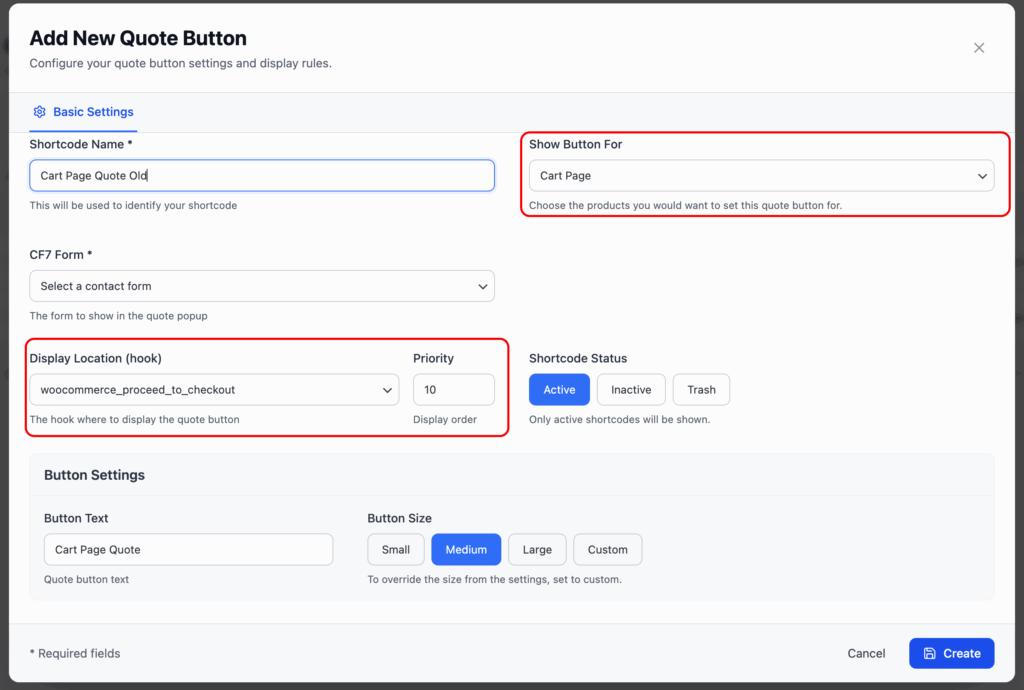The image size is (1024, 690).
Task: Set shortcode status to Inactive
Action: click(x=631, y=390)
